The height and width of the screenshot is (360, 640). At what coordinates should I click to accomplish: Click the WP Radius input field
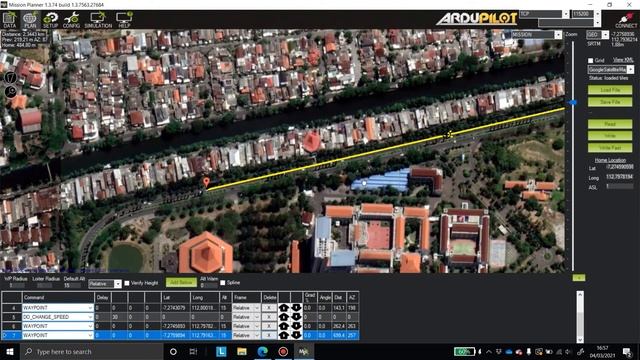16,286
